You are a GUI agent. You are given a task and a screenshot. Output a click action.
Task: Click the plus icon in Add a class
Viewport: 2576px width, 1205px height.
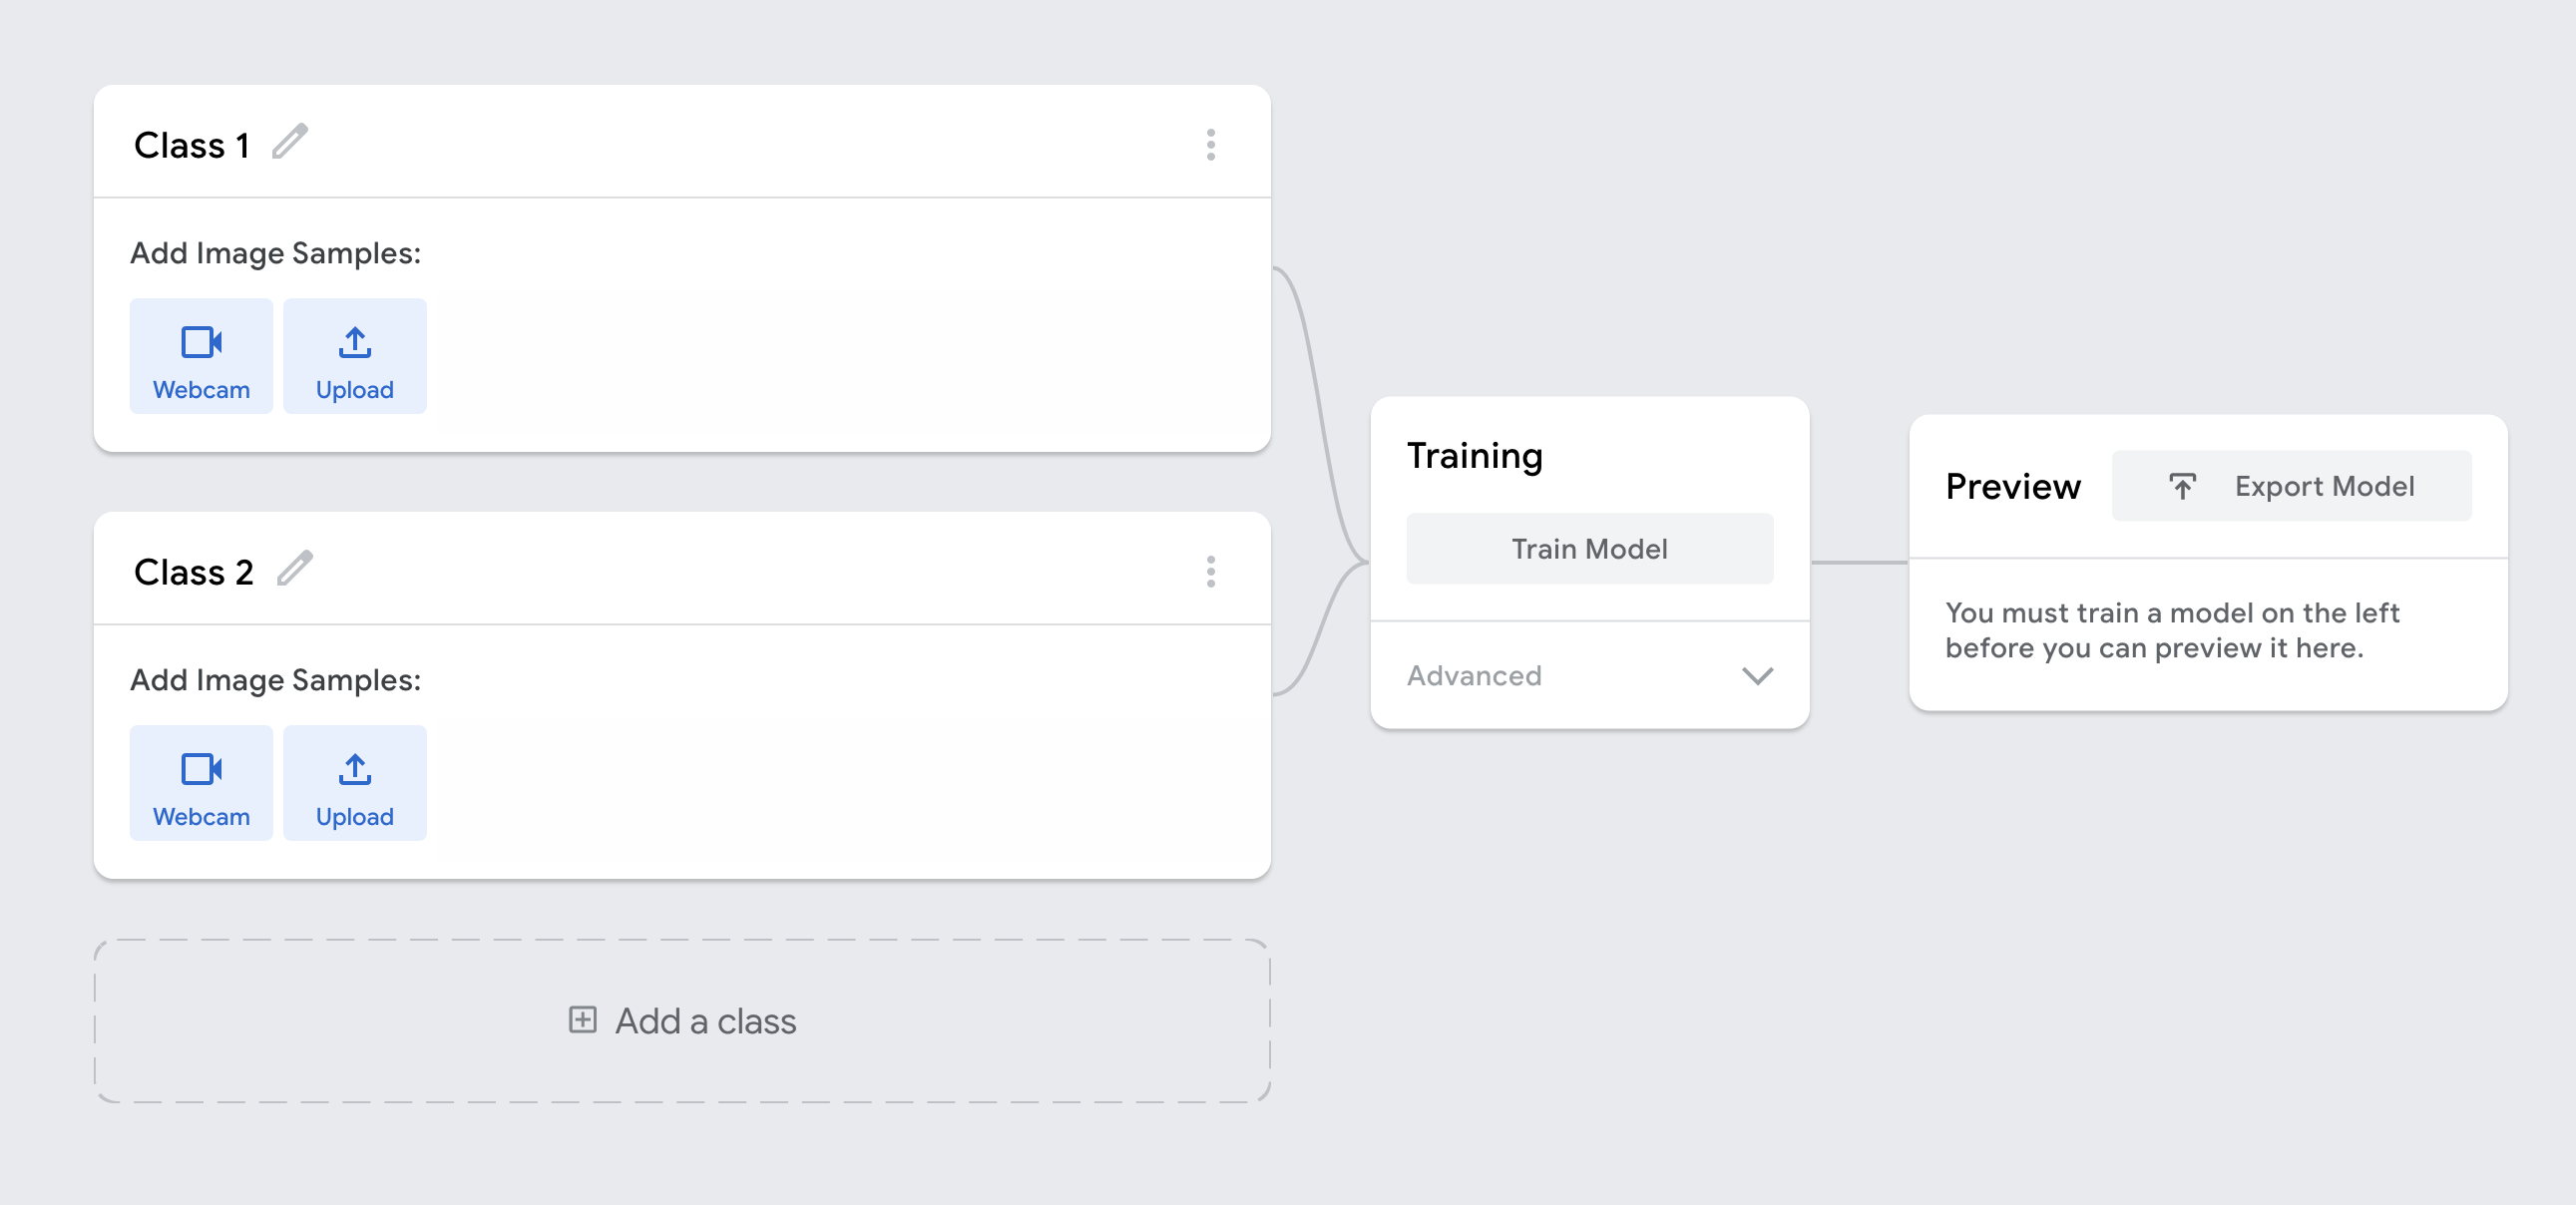[582, 1020]
